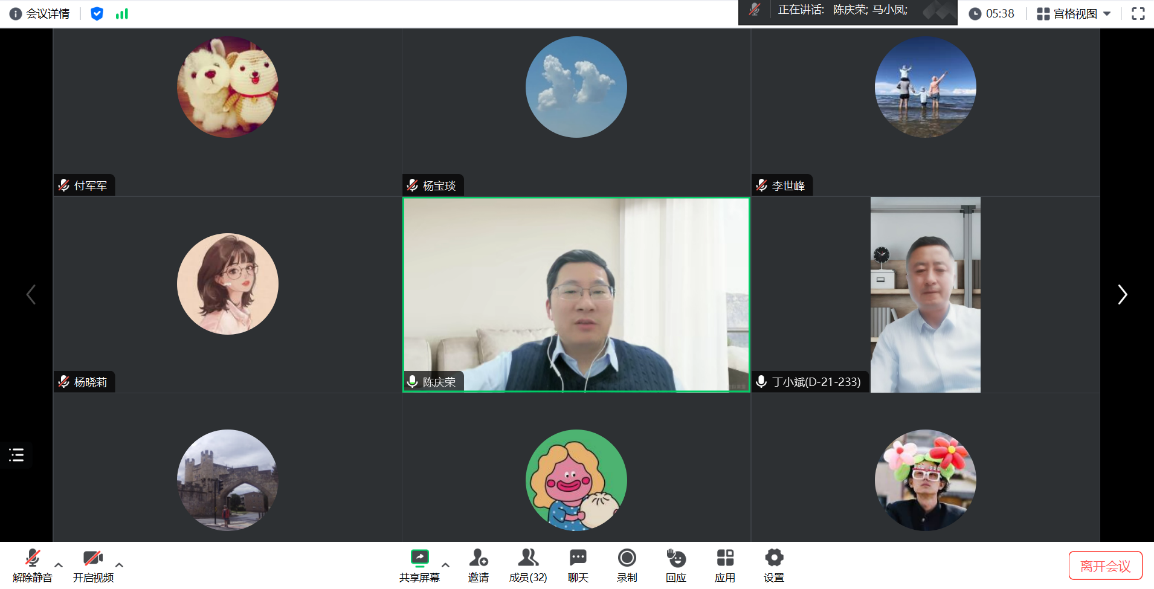Turn on the camera via 开启视频
This screenshot has height=589, width=1154.
[x=93, y=565]
